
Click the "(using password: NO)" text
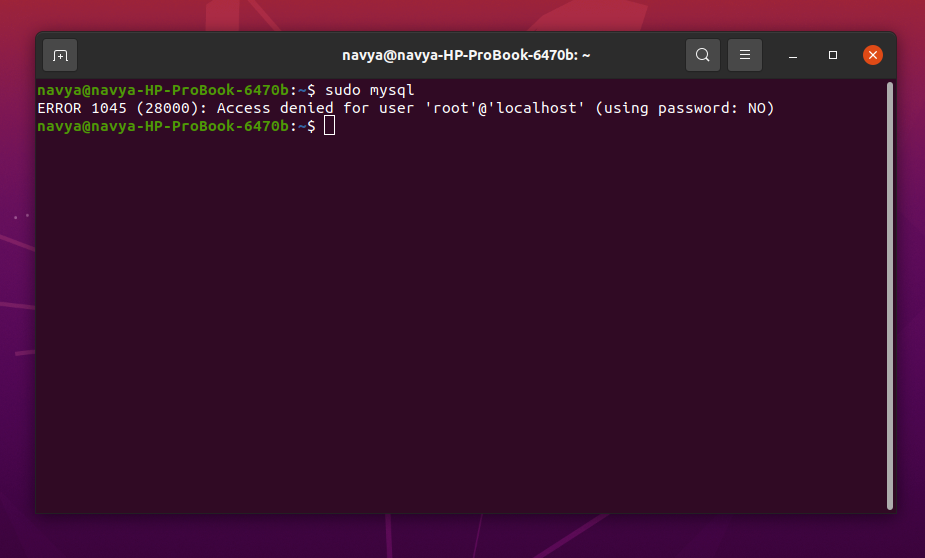click(685, 108)
